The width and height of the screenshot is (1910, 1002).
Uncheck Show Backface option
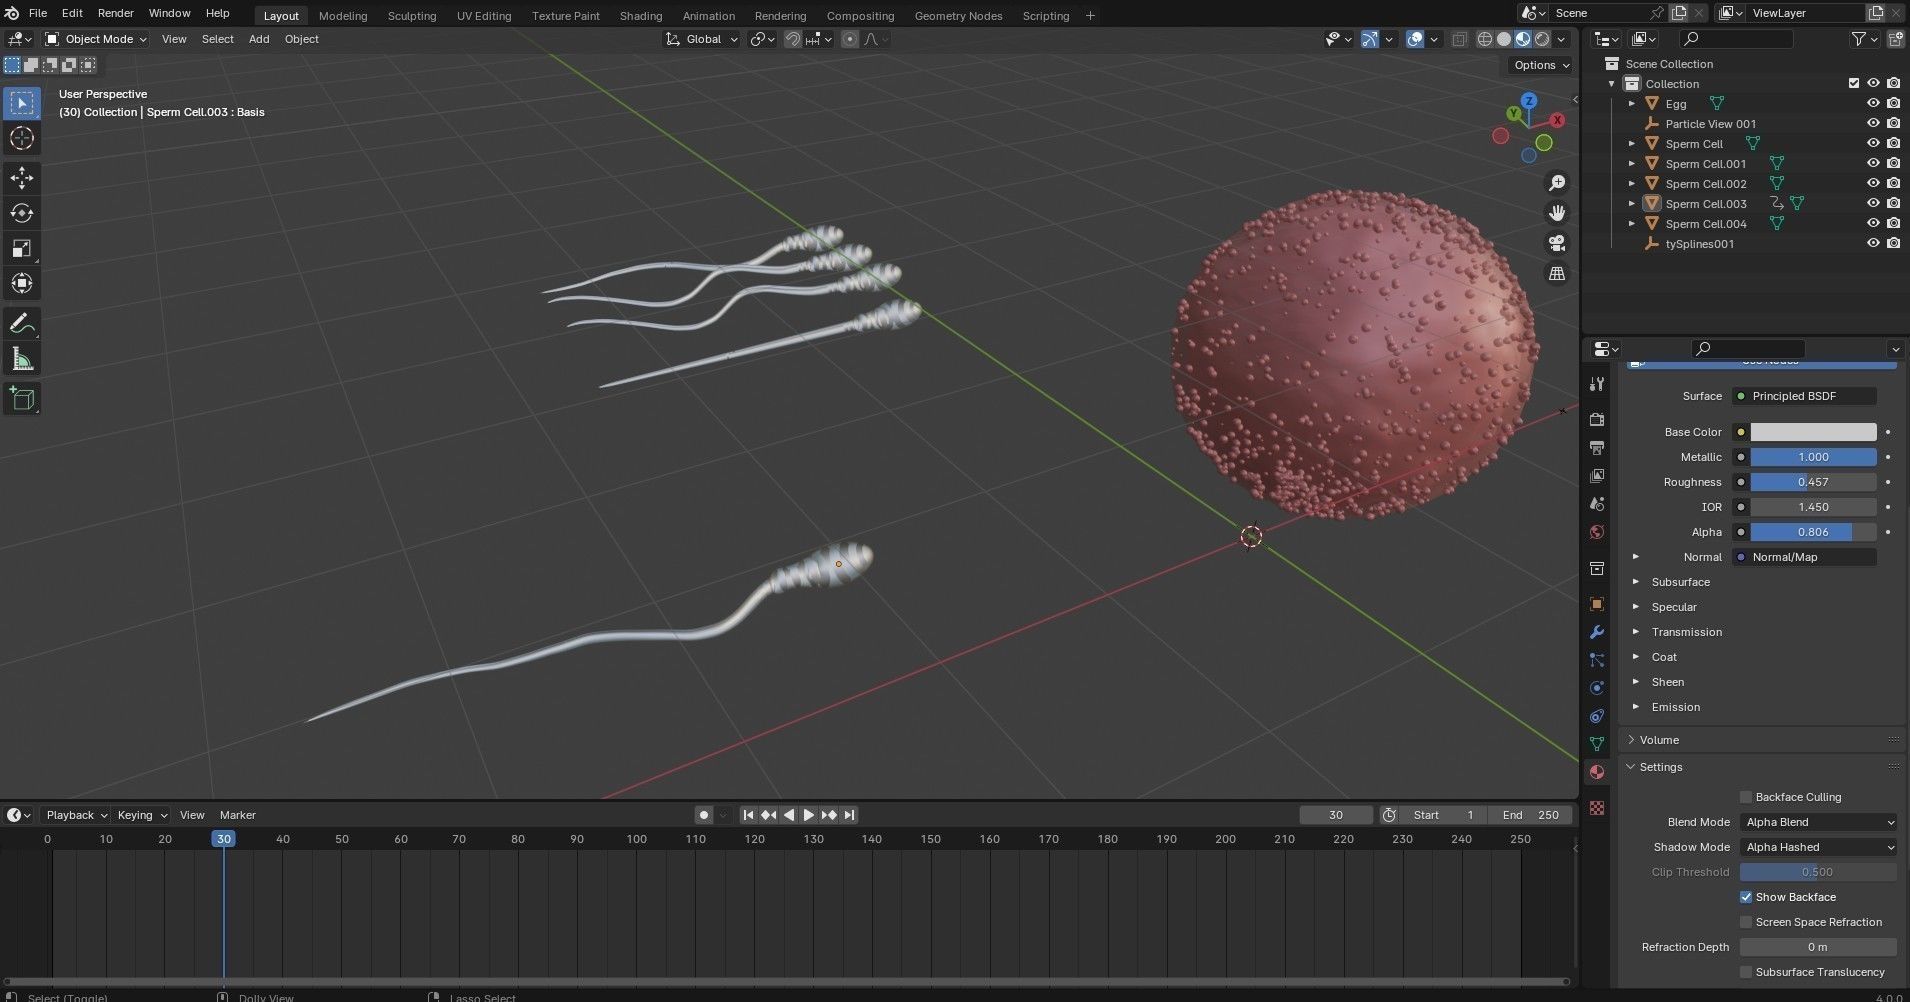click(x=1746, y=897)
